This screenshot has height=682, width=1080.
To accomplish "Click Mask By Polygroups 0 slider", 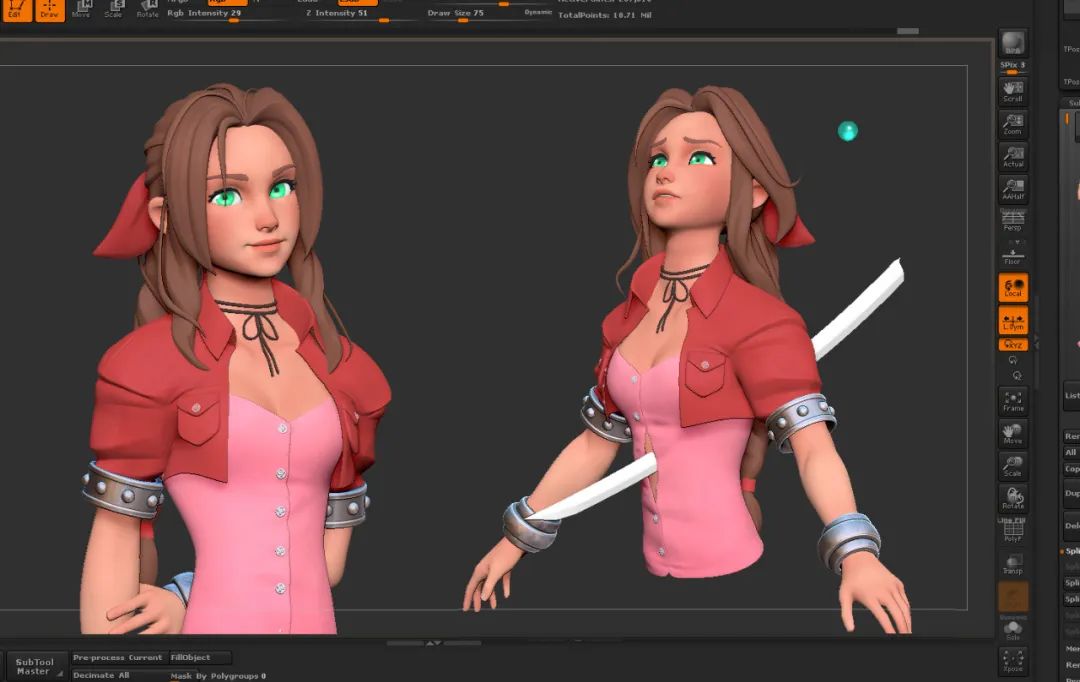I will pyautogui.click(x=218, y=676).
